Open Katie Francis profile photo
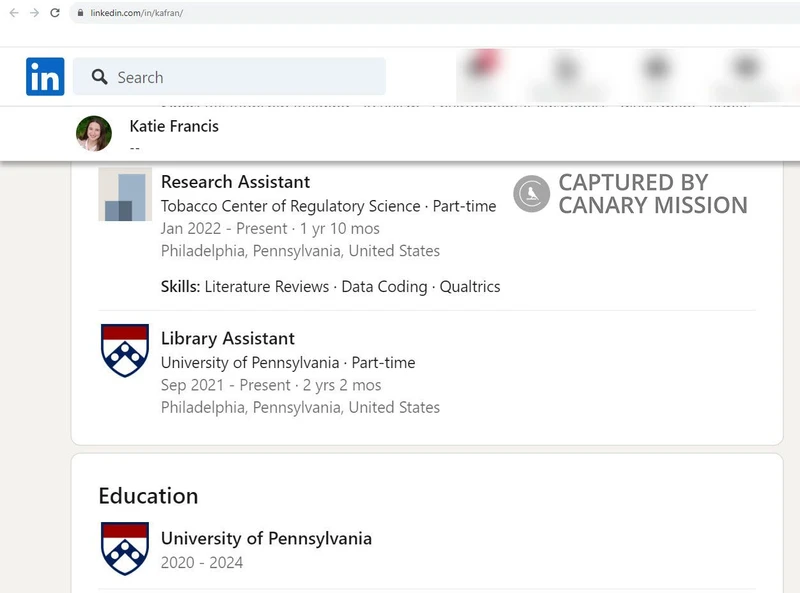800x593 pixels. pos(94,133)
